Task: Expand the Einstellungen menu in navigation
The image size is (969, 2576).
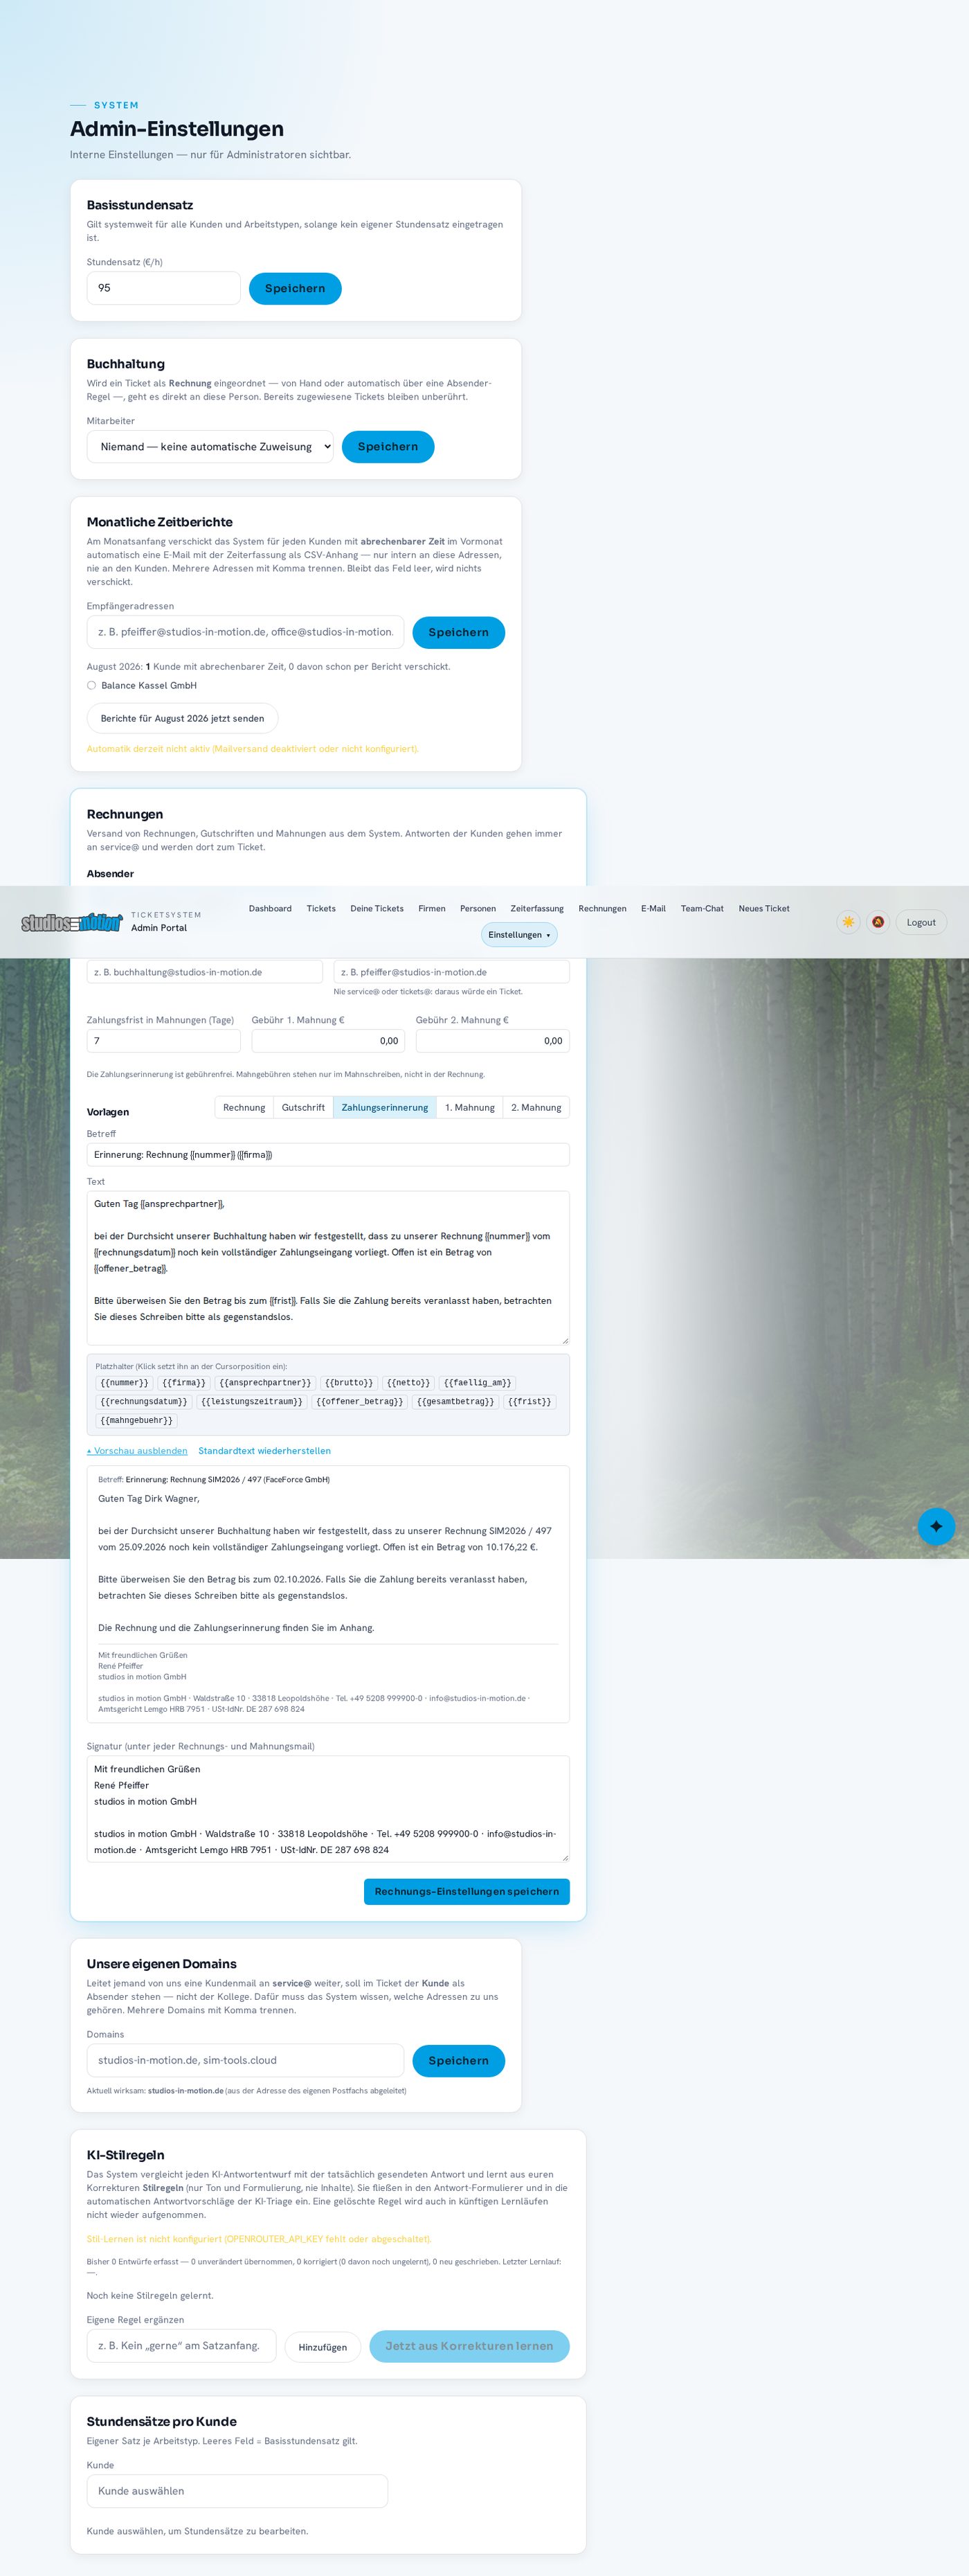Action: click(x=519, y=935)
